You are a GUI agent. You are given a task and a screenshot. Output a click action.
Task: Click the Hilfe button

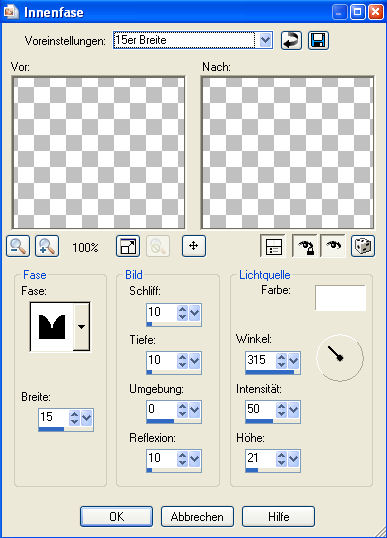(x=278, y=516)
